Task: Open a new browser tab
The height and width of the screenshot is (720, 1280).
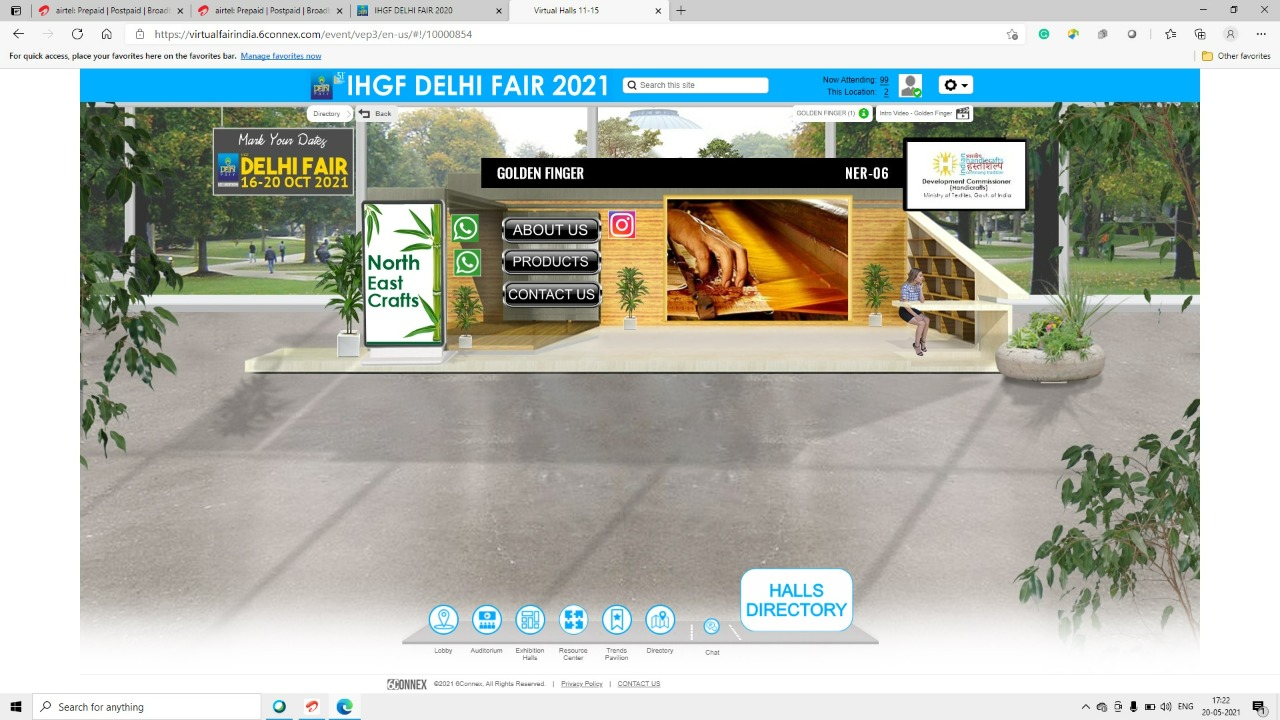Action: point(681,10)
